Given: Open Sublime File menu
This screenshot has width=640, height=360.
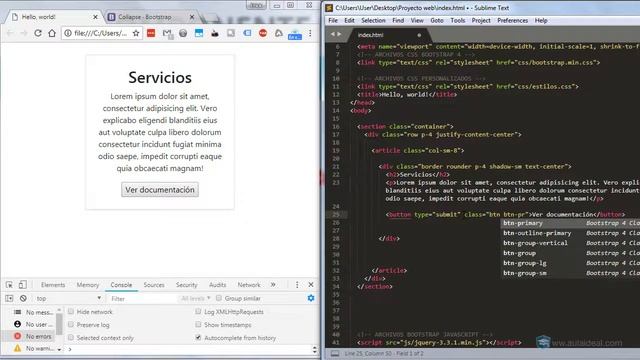Looking at the screenshot, I should click(x=333, y=20).
